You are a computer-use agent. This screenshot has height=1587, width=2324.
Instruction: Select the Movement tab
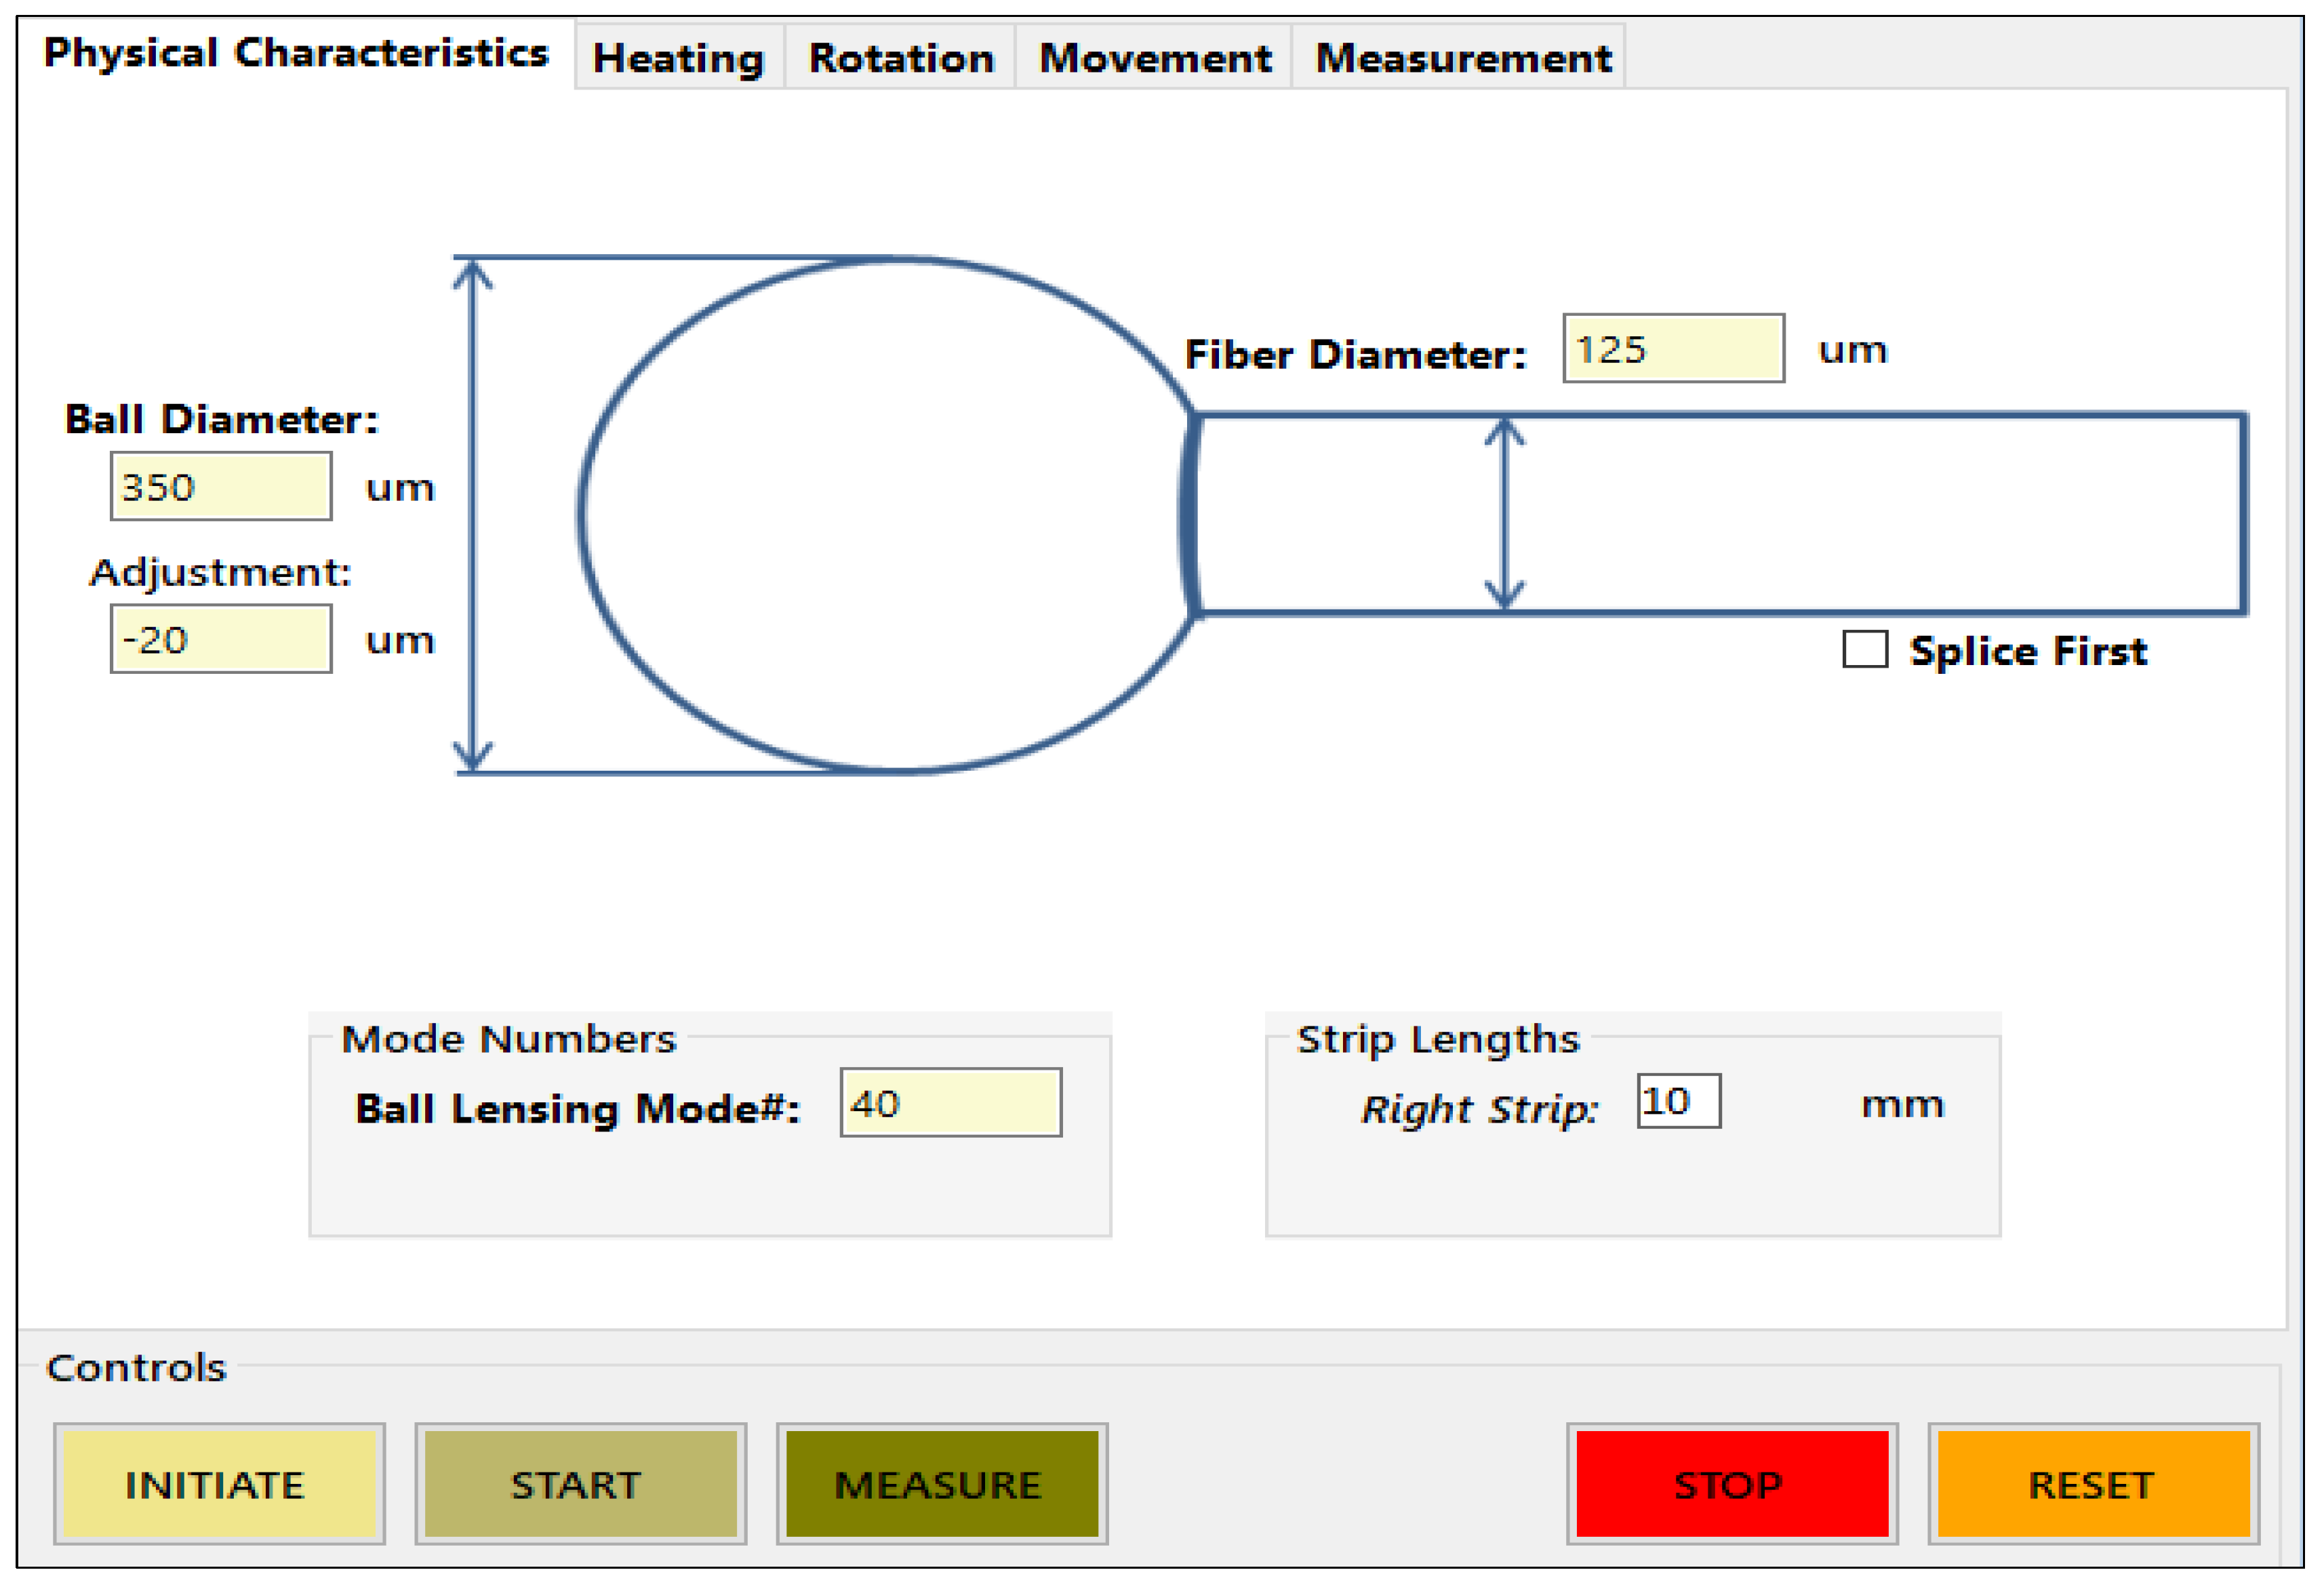click(x=1154, y=58)
